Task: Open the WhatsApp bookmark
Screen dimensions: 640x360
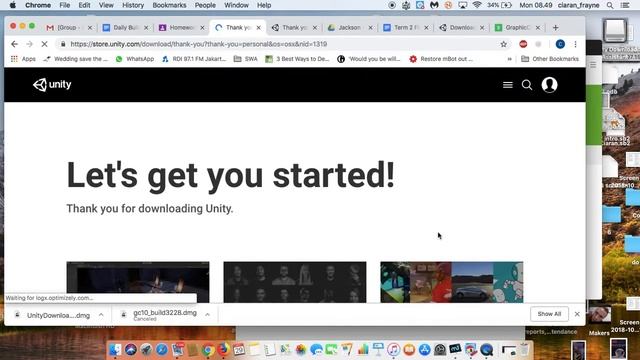Action: tap(135, 59)
